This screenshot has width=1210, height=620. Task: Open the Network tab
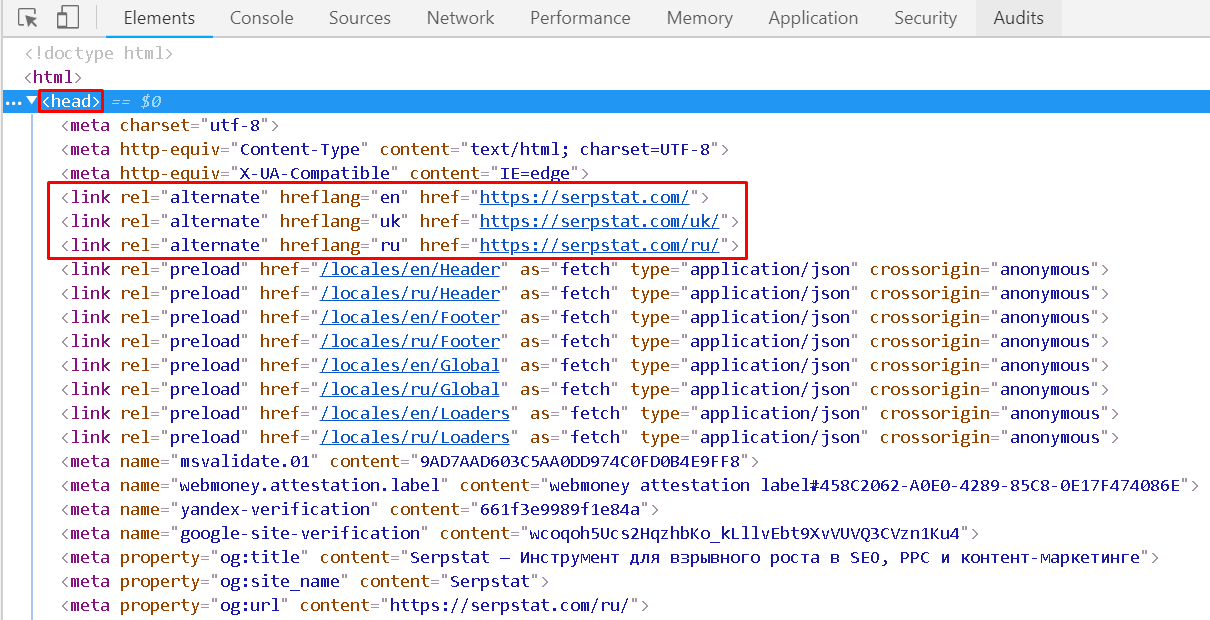pos(460,18)
